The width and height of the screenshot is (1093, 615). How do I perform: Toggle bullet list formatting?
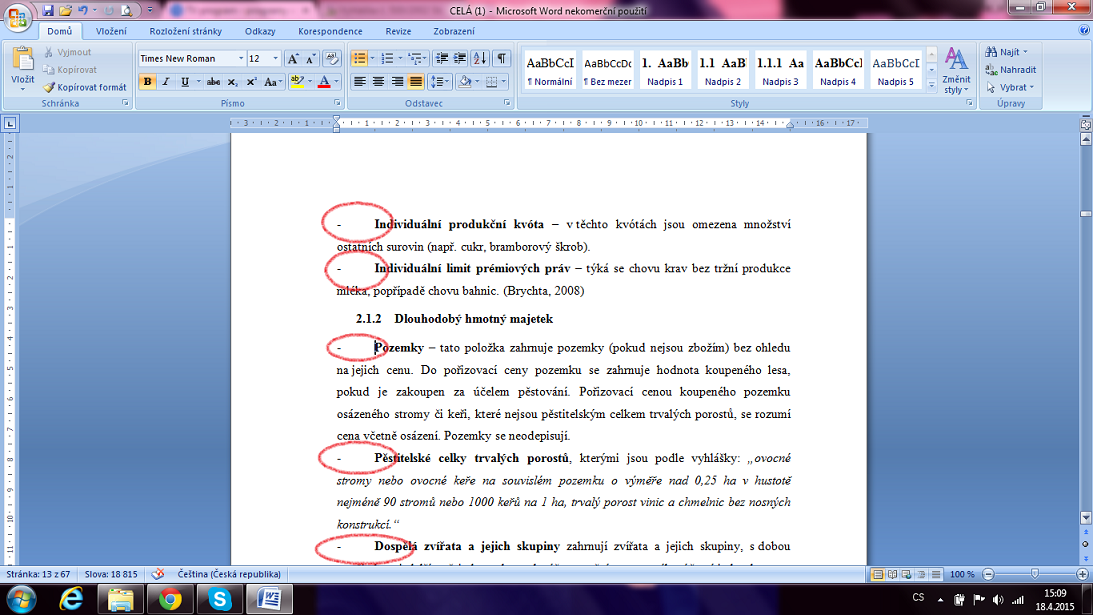point(360,59)
